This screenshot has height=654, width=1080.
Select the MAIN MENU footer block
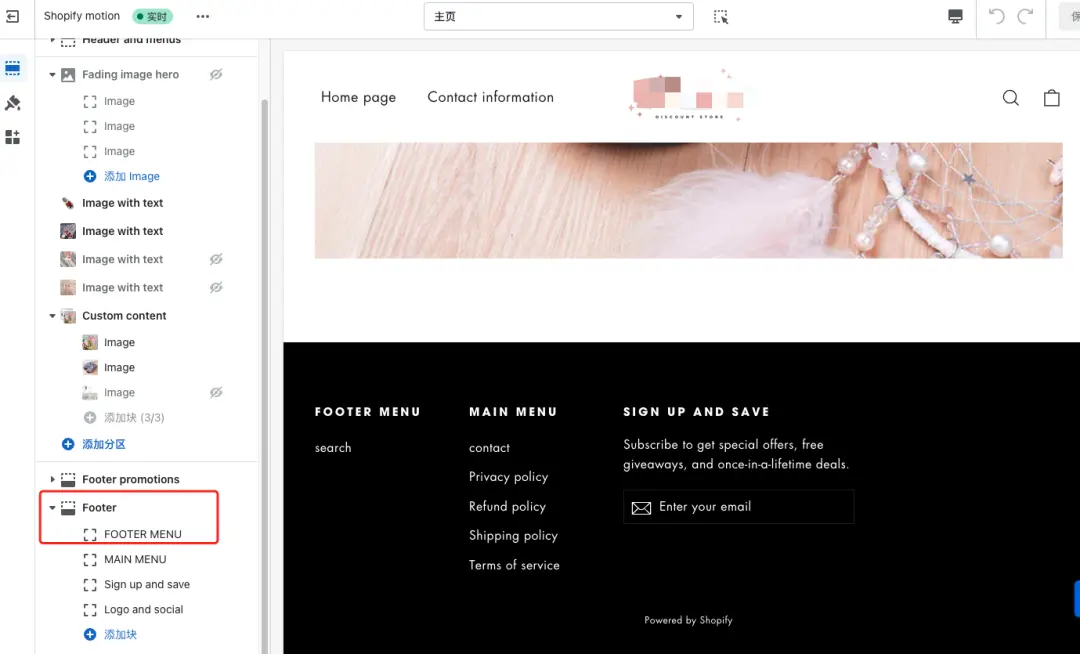[x=135, y=560]
